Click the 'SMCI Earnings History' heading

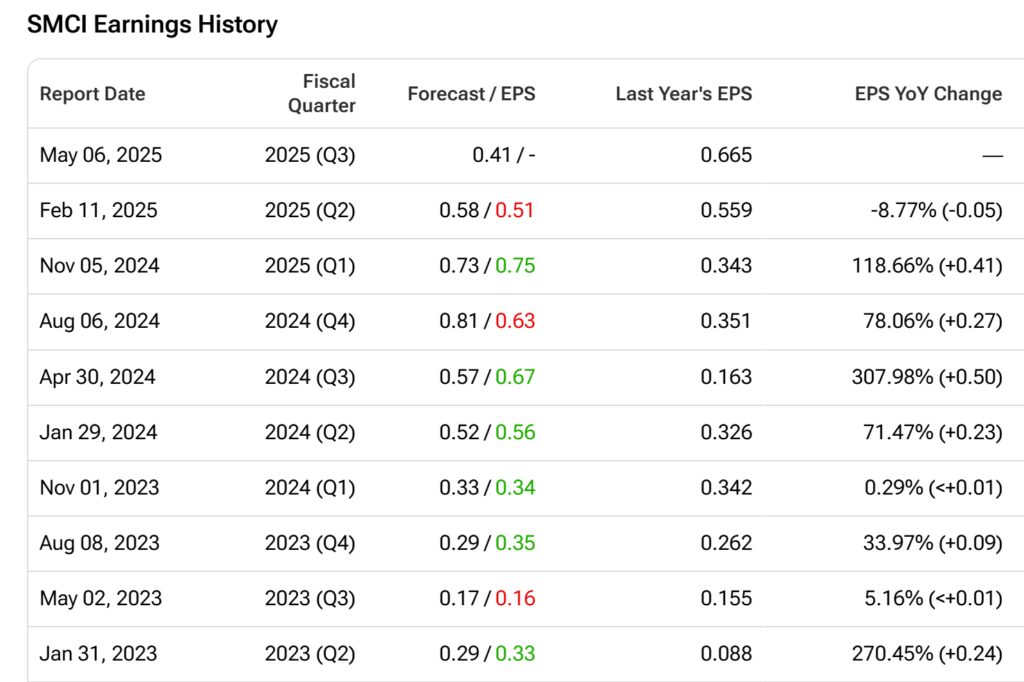152,25
